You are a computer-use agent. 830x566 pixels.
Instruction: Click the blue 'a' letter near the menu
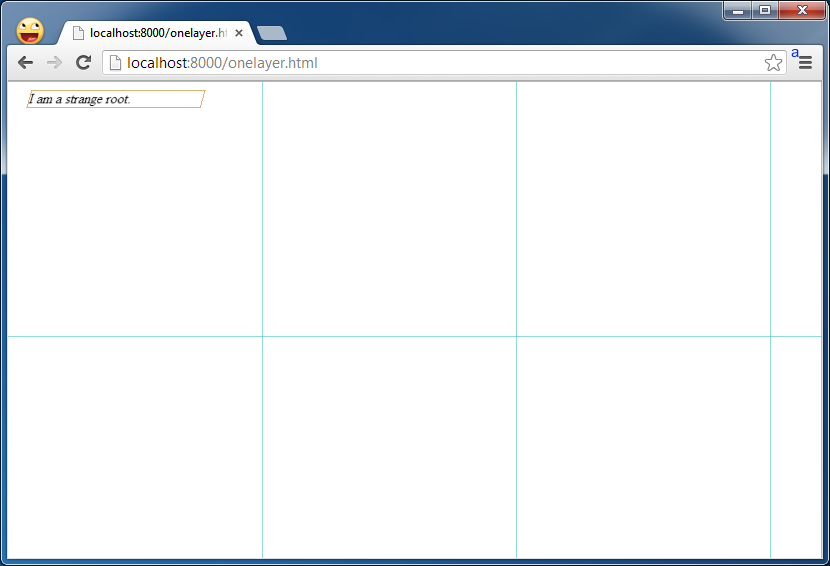[x=795, y=52]
